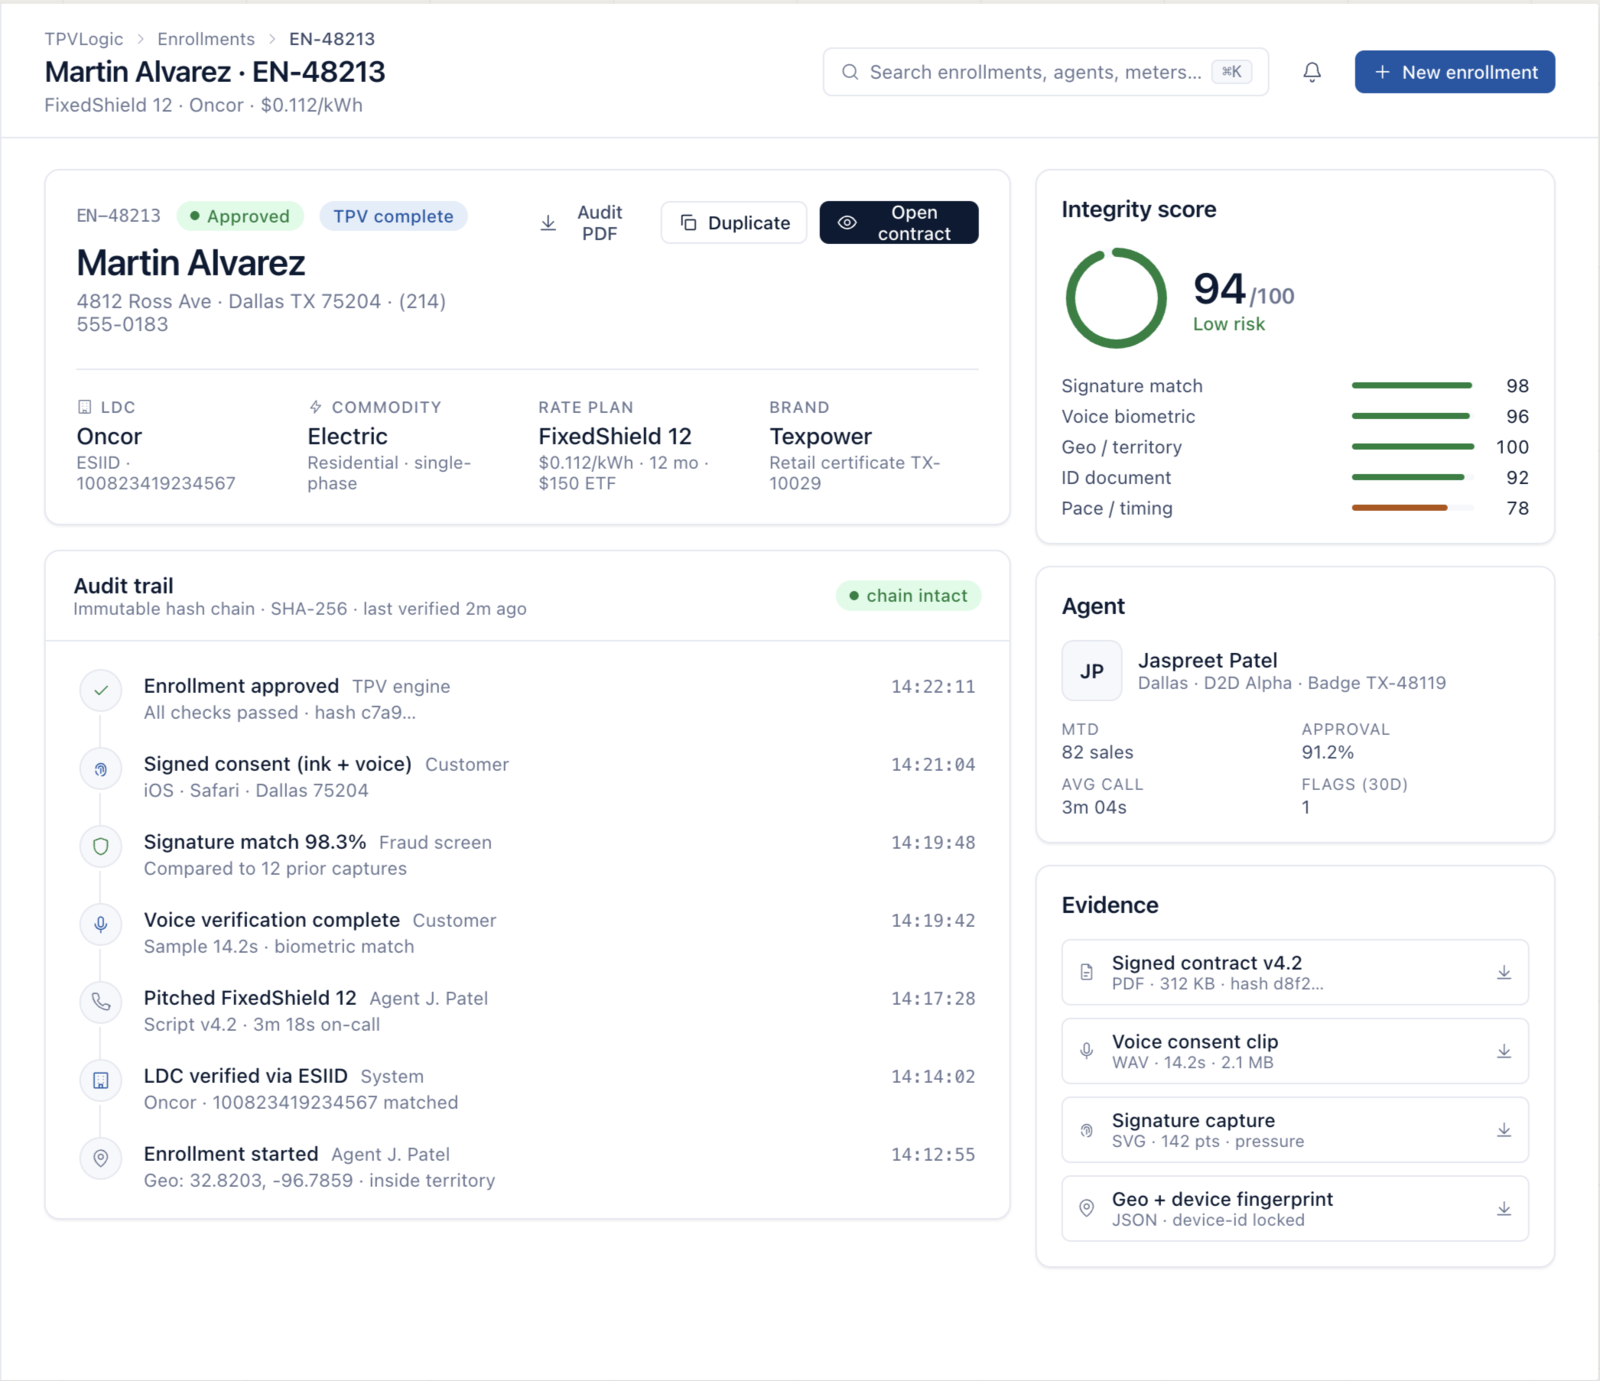This screenshot has height=1381, width=1600.
Task: Click microphone icon for Voice verification event
Action: [101, 924]
